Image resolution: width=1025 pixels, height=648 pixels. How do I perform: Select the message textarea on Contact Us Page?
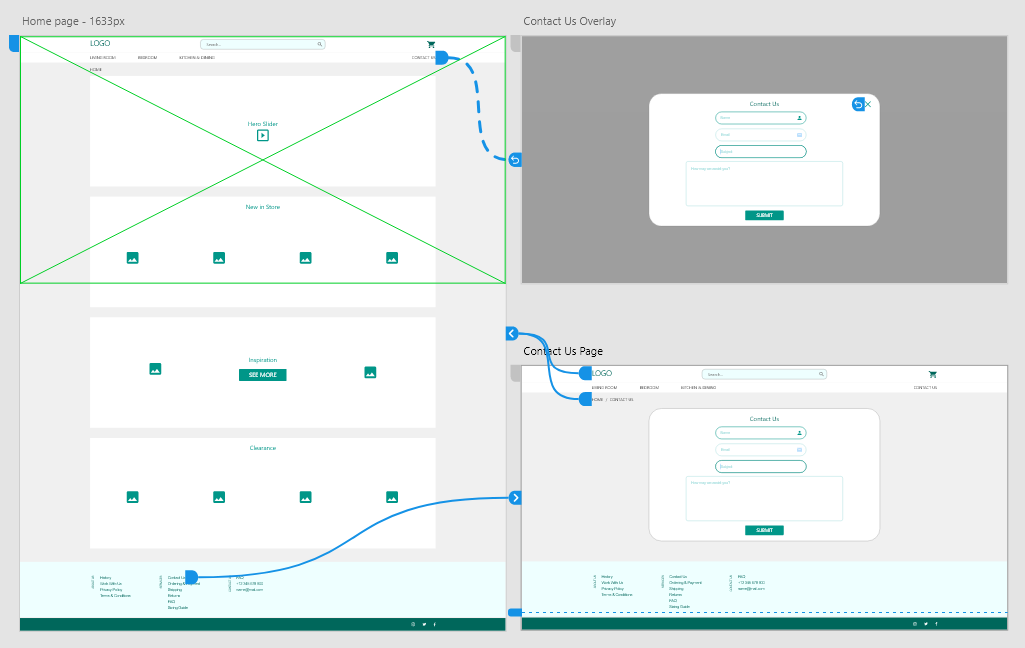pos(764,499)
